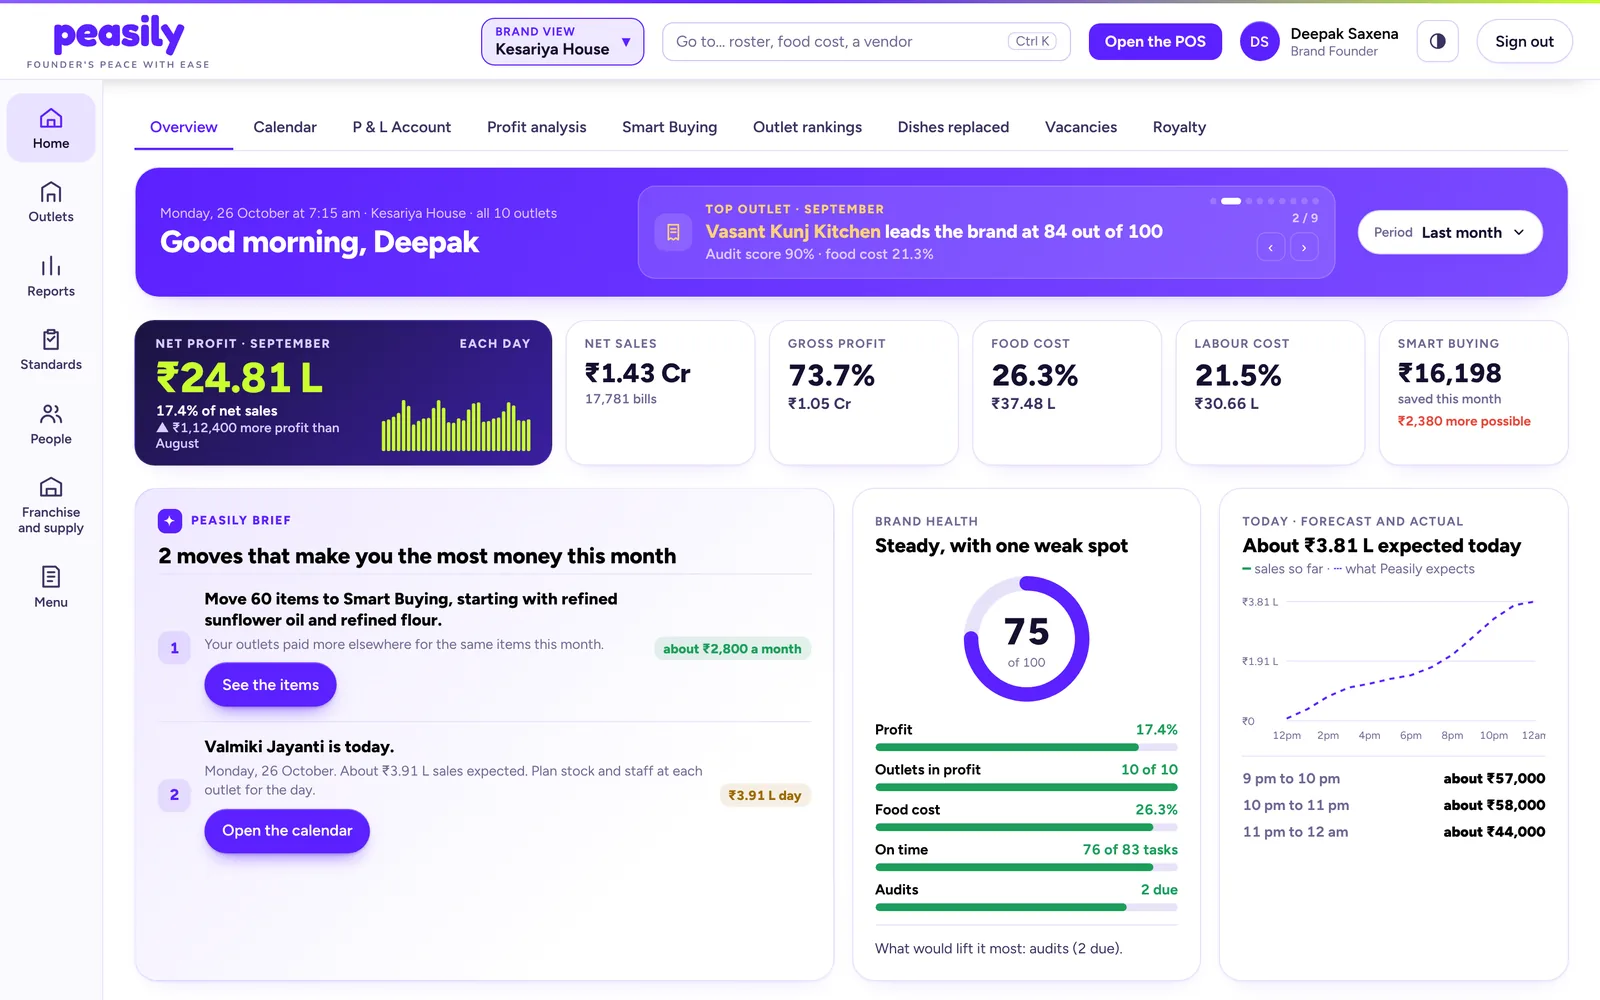
Task: Click the Deepak Saxena profile name
Action: pyautogui.click(x=1344, y=34)
